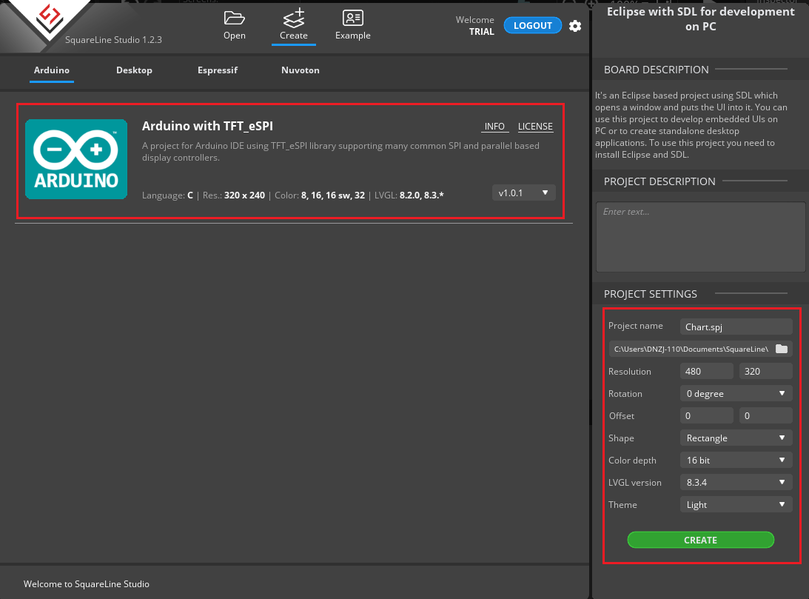Open the Rotation dropdown showing 0 degree
The width and height of the screenshot is (809, 599).
(x=736, y=394)
